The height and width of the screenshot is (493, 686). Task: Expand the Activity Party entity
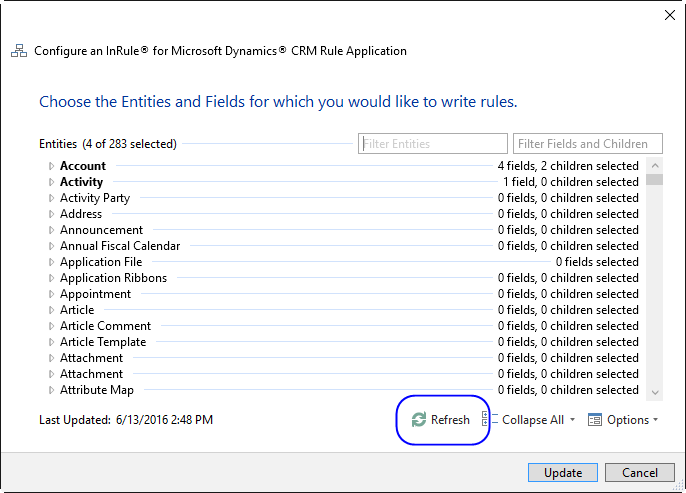coord(51,198)
